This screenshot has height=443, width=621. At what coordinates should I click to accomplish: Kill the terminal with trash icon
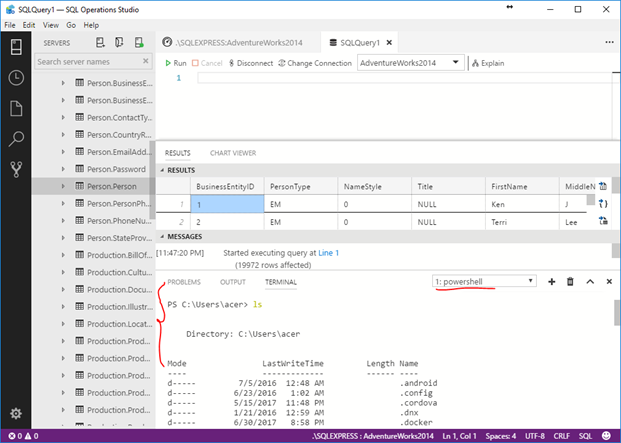570,281
